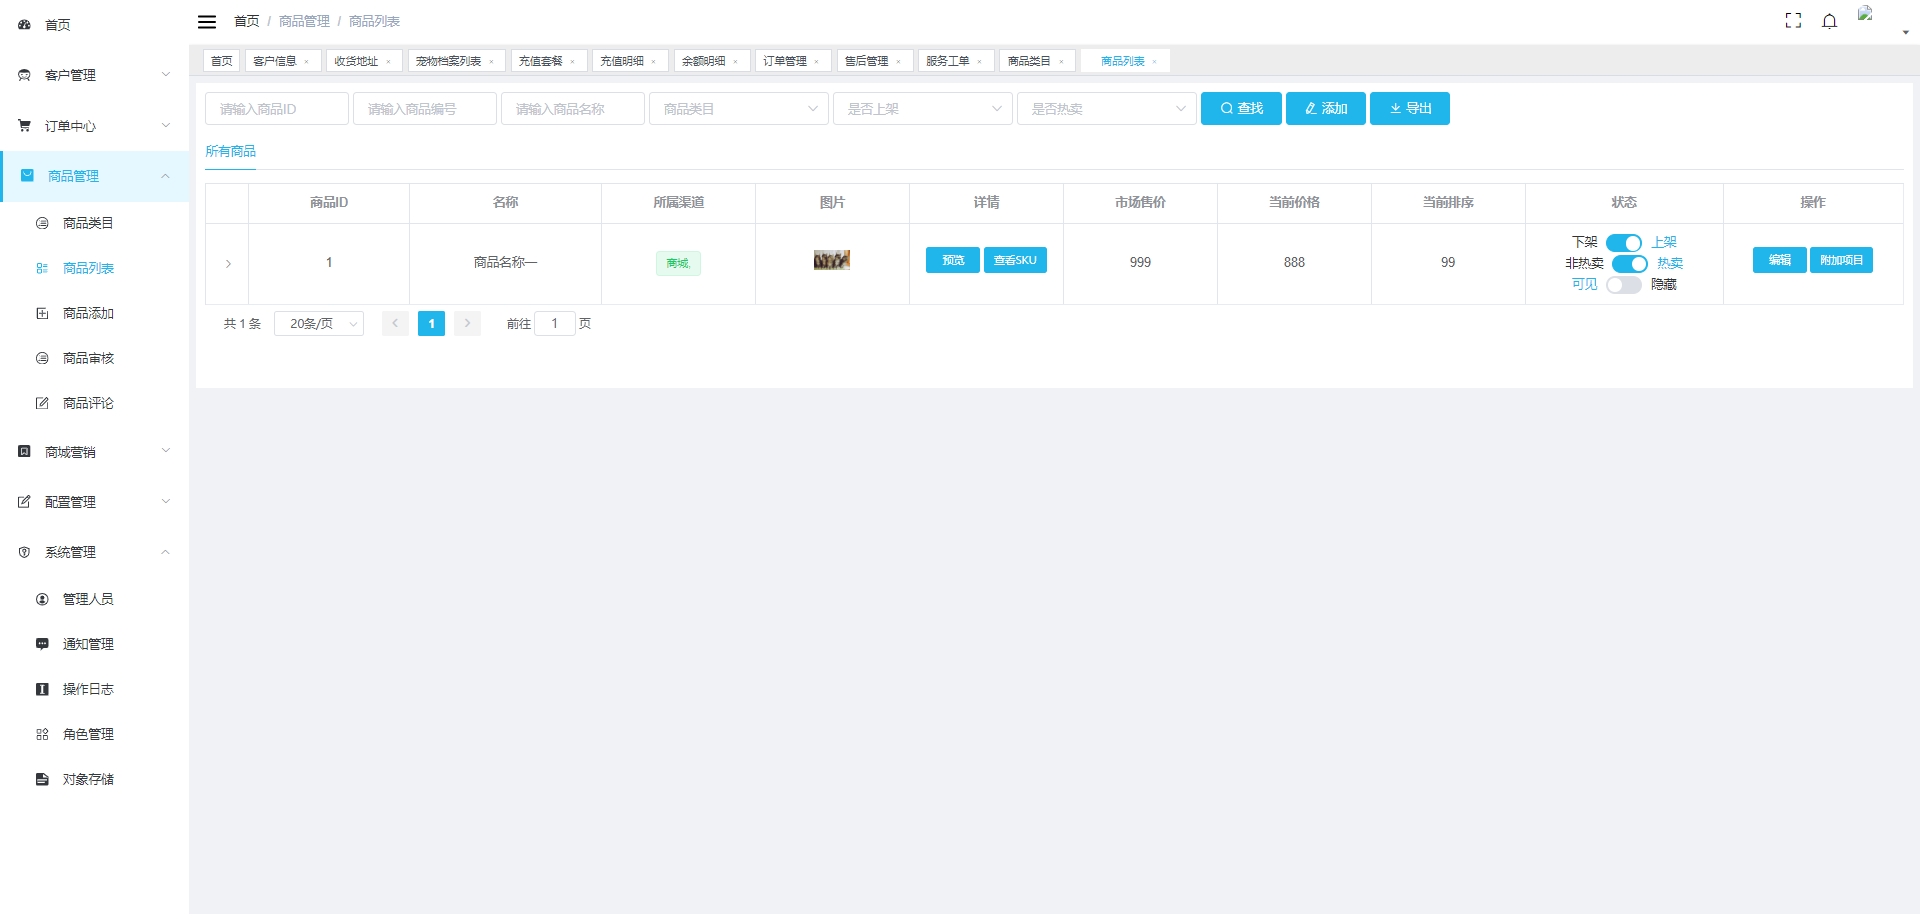The height and width of the screenshot is (919, 1920).
Task: Open the avatar dropdown caret
Action: [1905, 32]
